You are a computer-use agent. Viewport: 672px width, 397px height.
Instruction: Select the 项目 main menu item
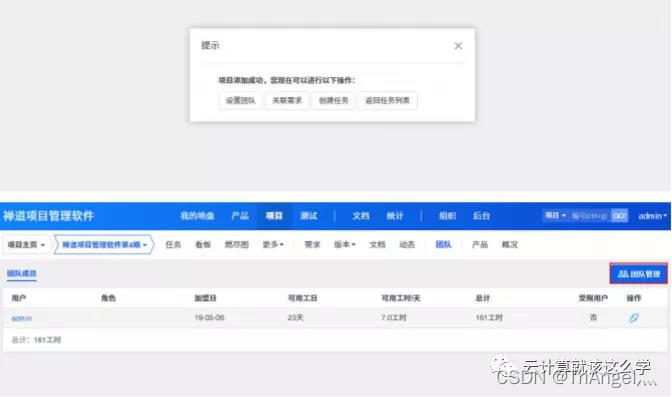click(274, 216)
